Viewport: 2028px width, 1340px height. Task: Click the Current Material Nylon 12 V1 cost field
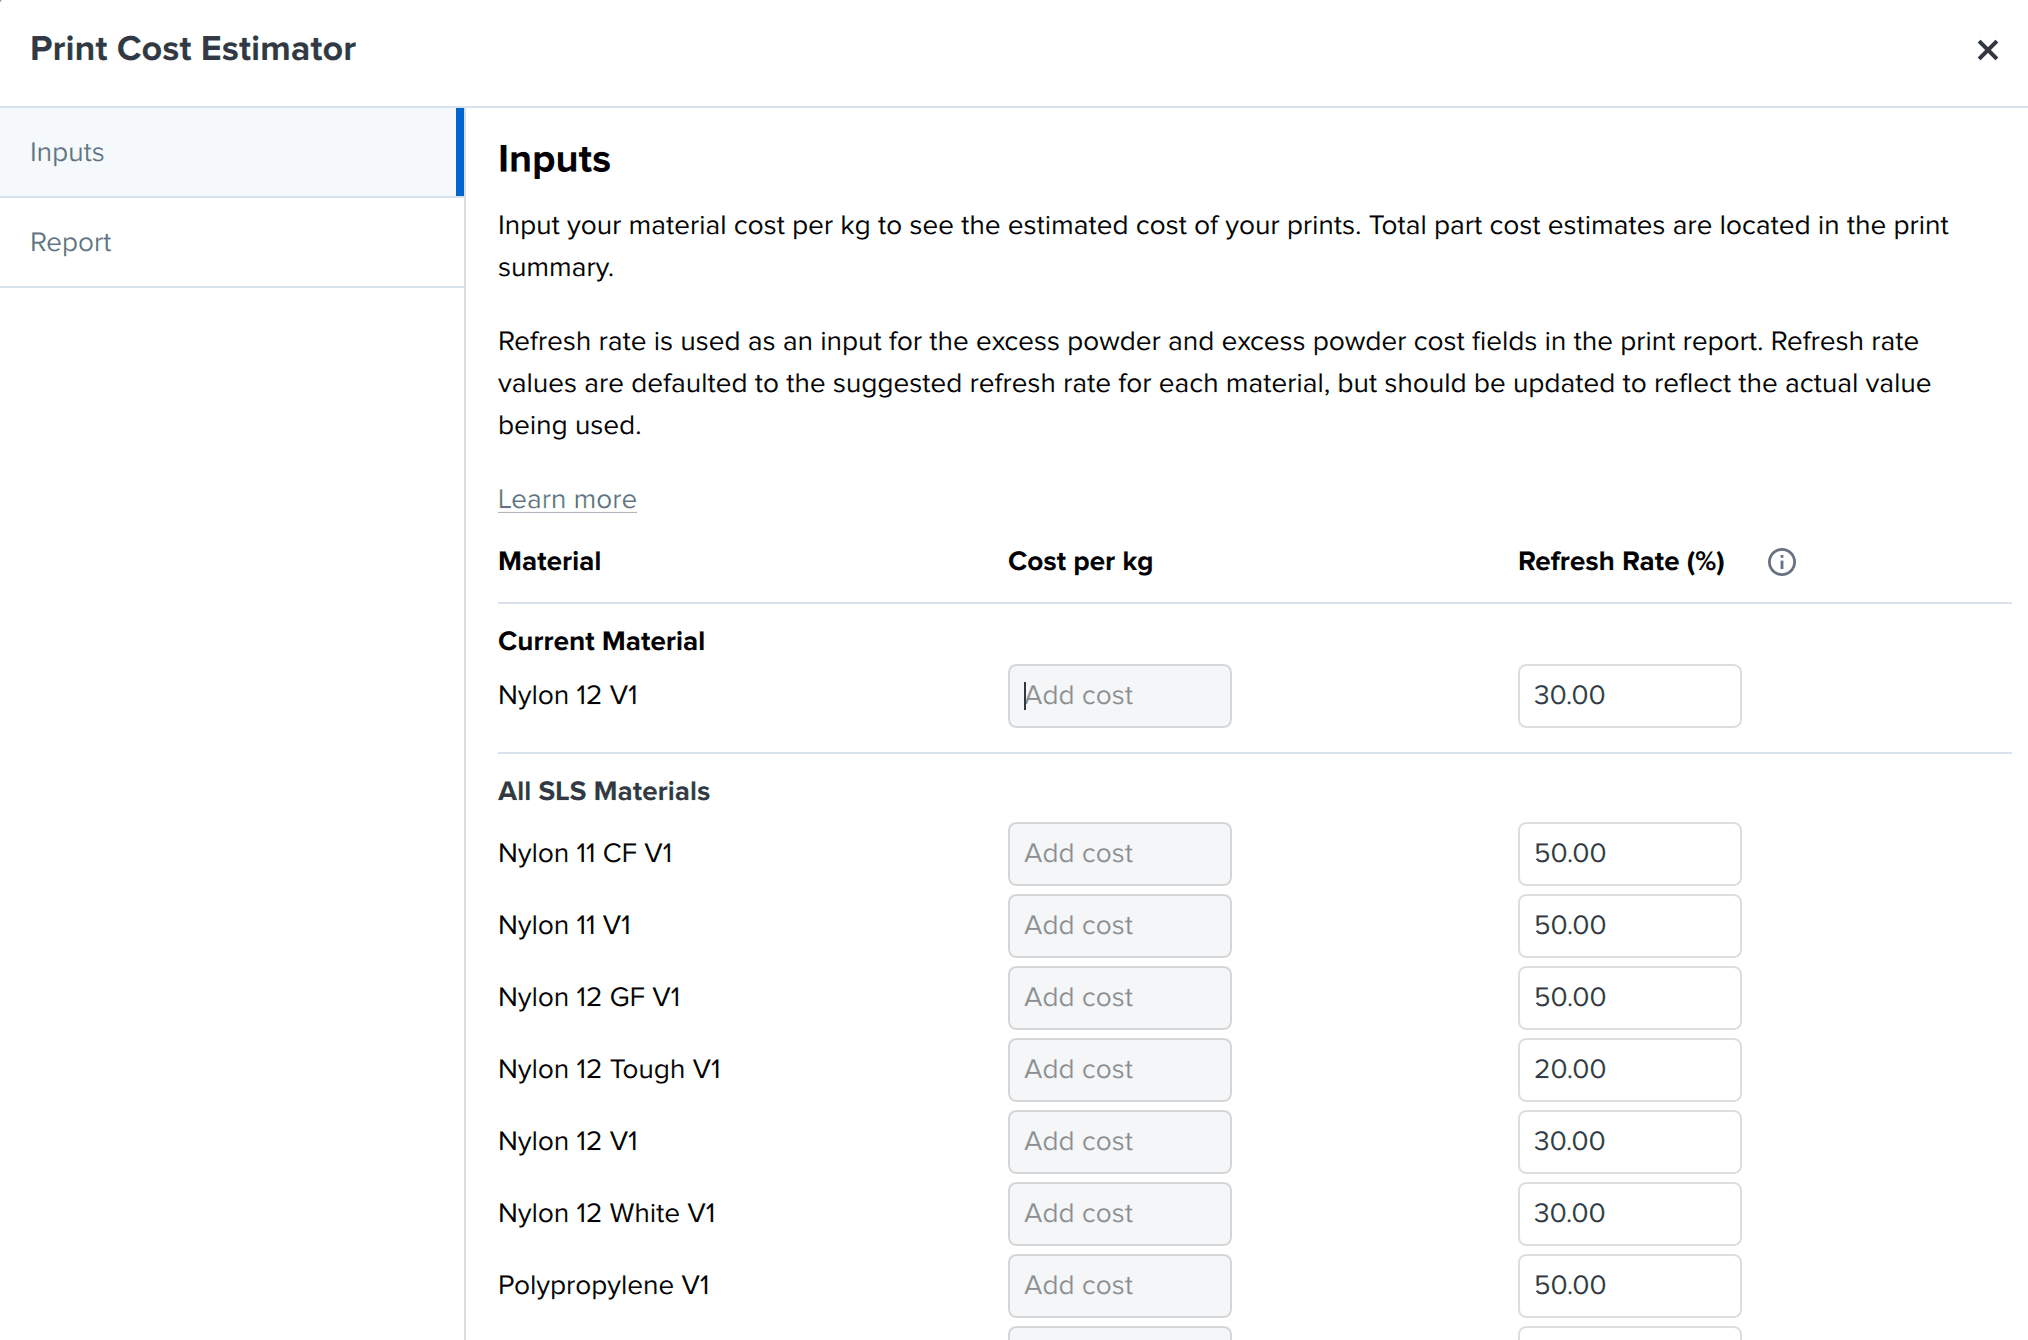coord(1119,696)
